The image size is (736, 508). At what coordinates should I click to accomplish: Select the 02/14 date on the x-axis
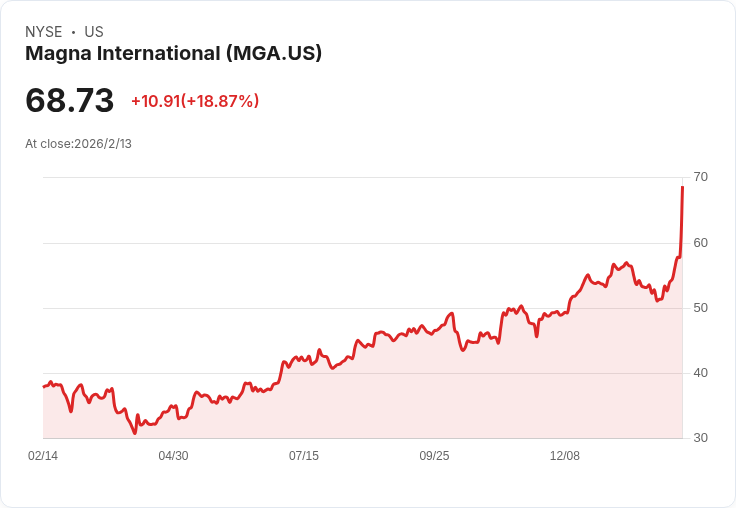click(x=43, y=456)
